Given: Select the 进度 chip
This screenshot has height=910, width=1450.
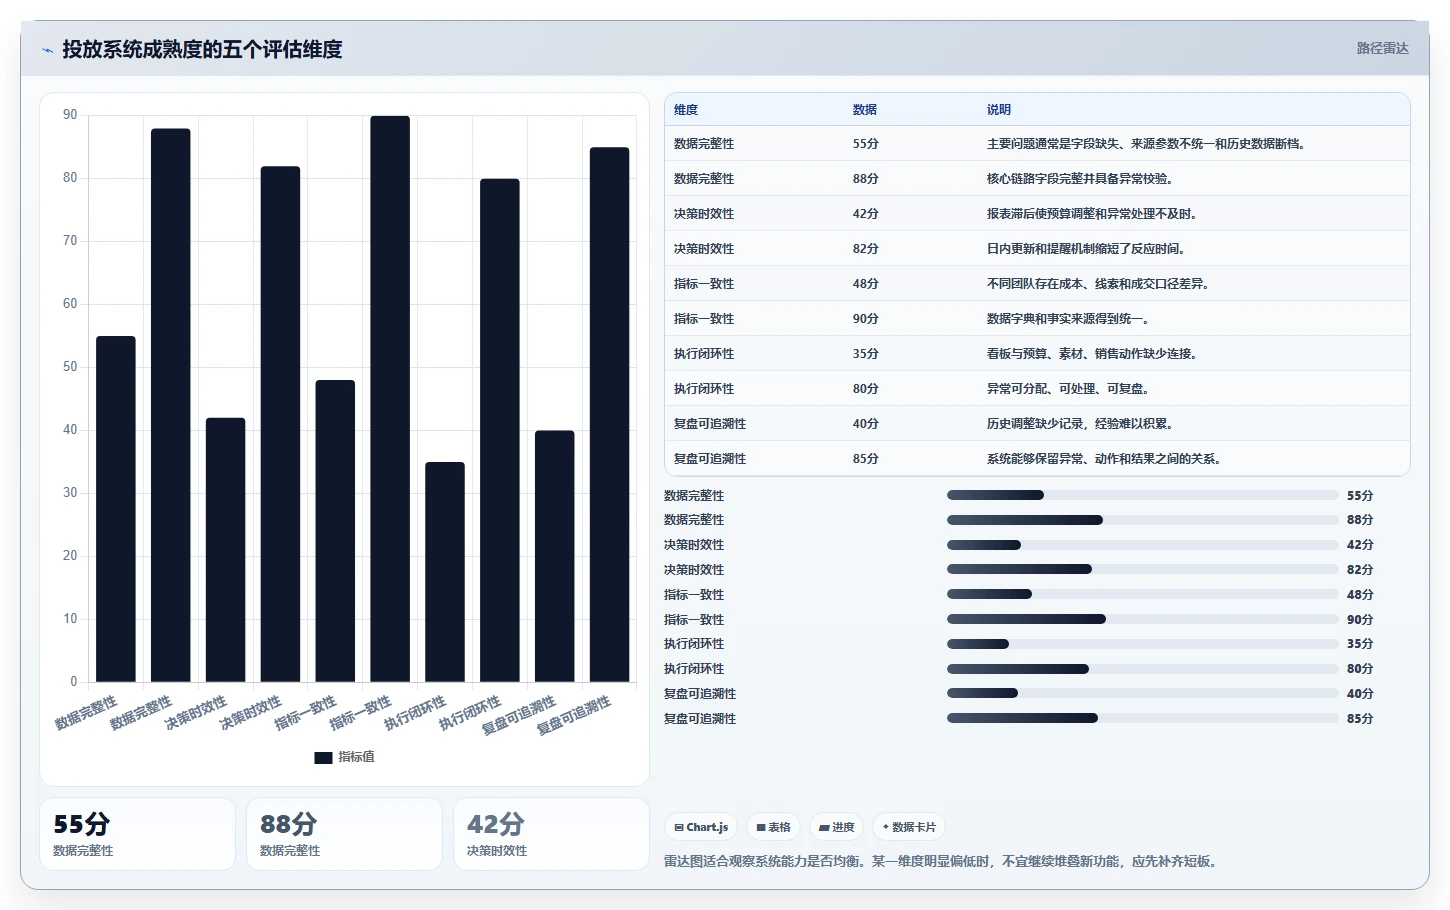Looking at the screenshot, I should (x=837, y=827).
